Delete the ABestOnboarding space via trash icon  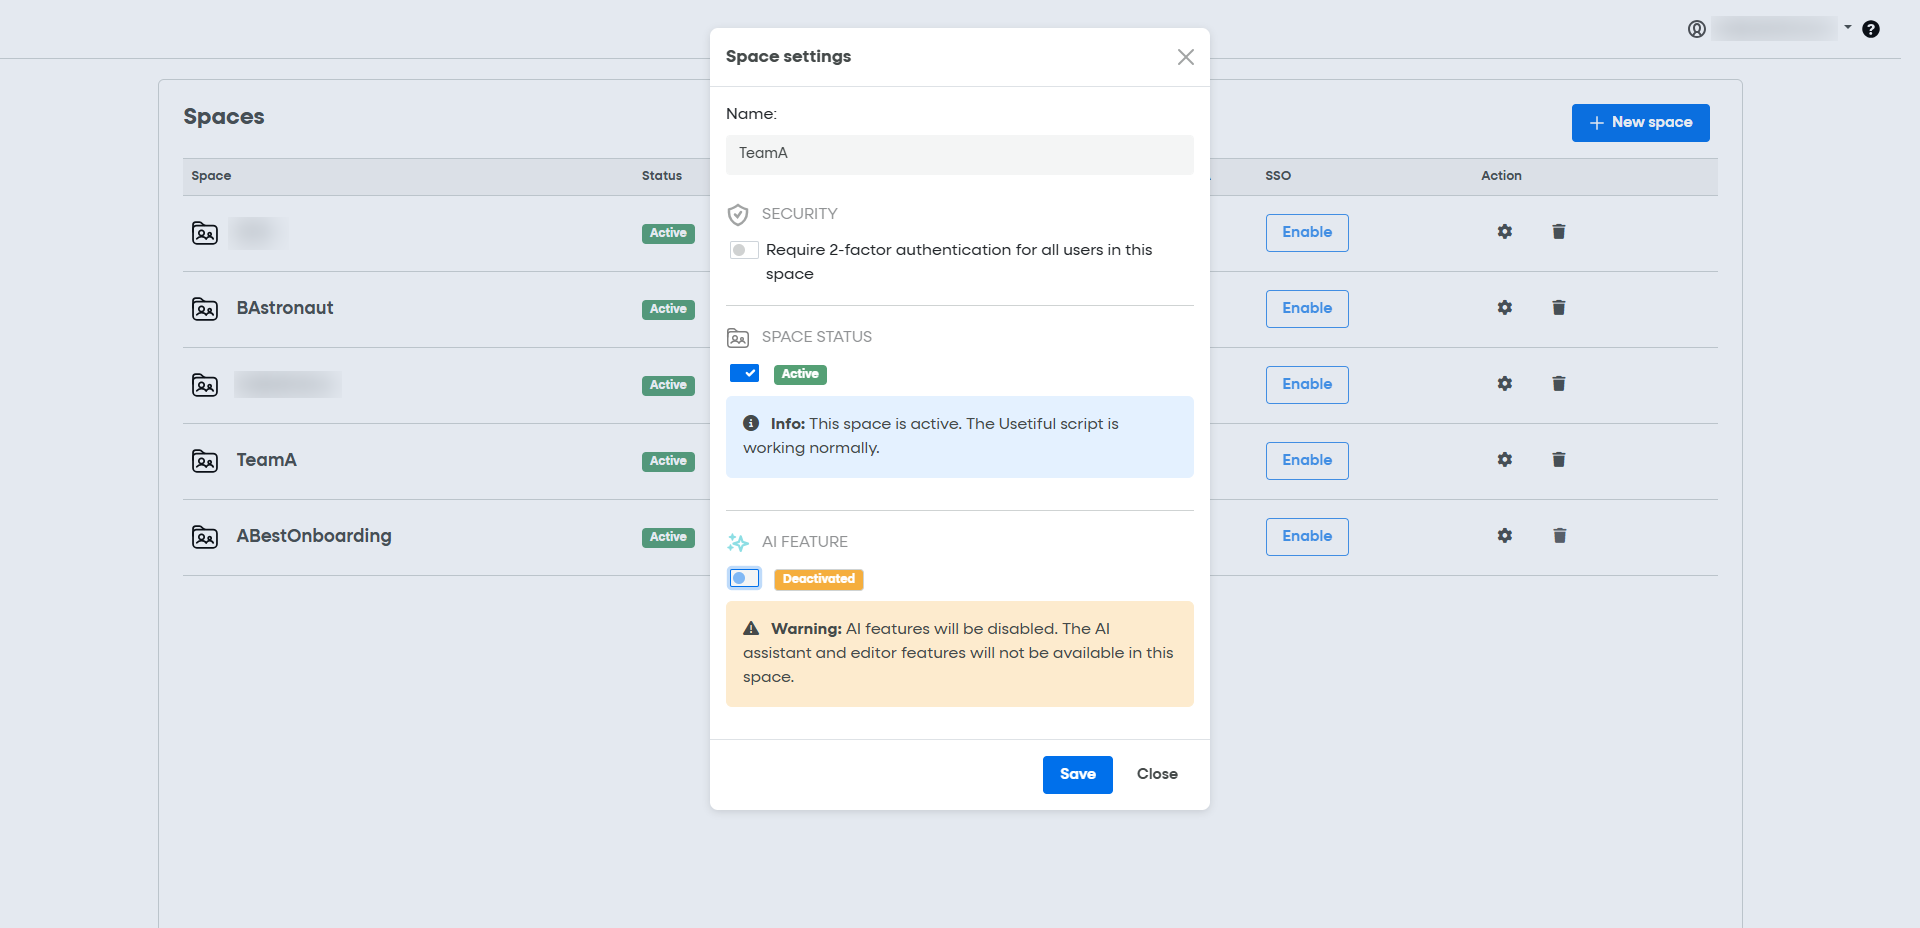1558,536
